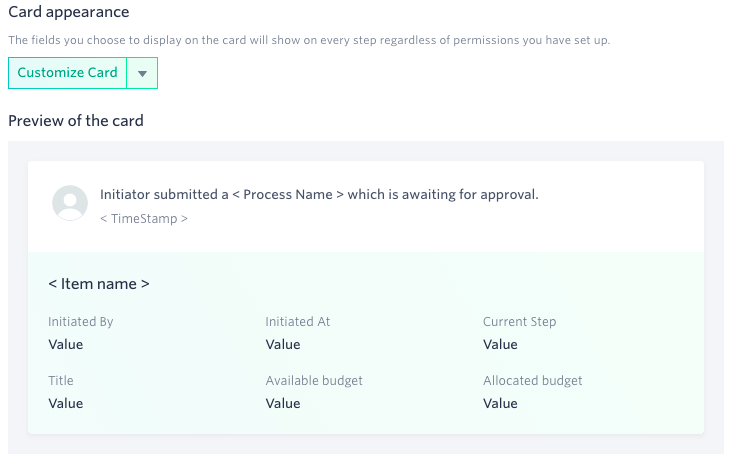Click the Initiated At field label

(x=298, y=322)
